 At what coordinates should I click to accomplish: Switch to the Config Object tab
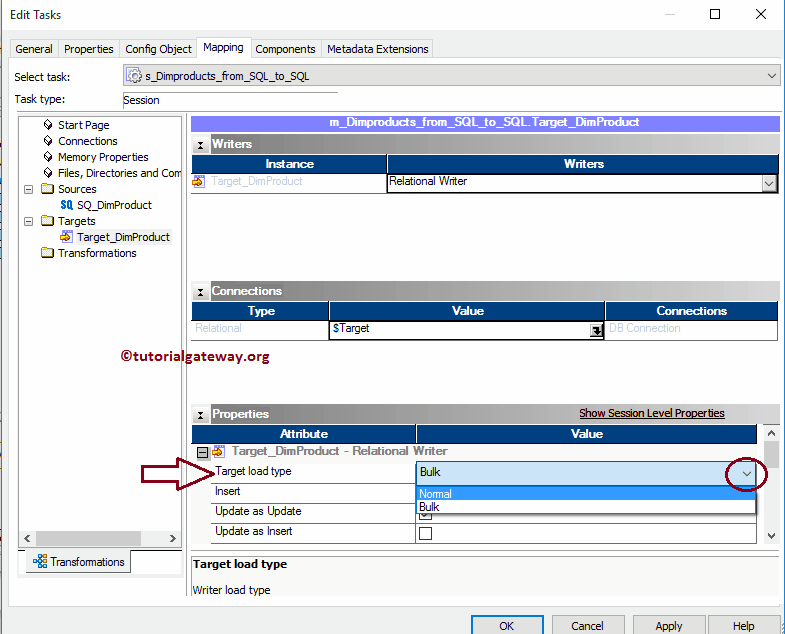158,49
